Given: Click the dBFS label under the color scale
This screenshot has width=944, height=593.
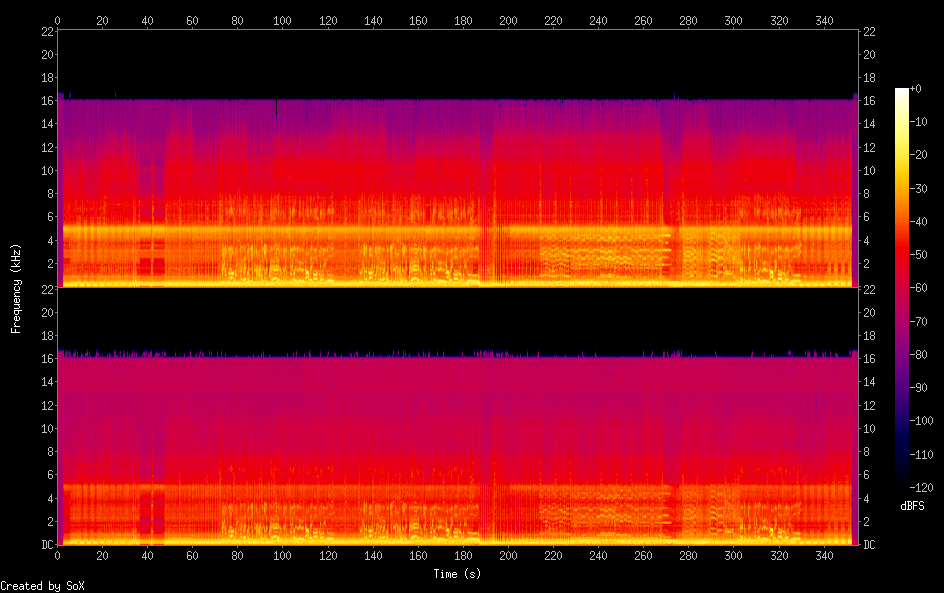Looking at the screenshot, I should click(912, 507).
